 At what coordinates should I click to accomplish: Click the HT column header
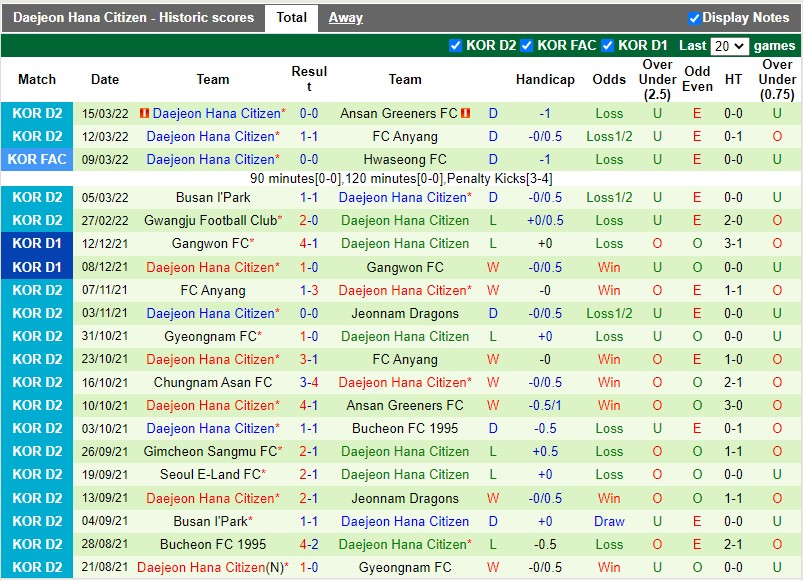733,79
